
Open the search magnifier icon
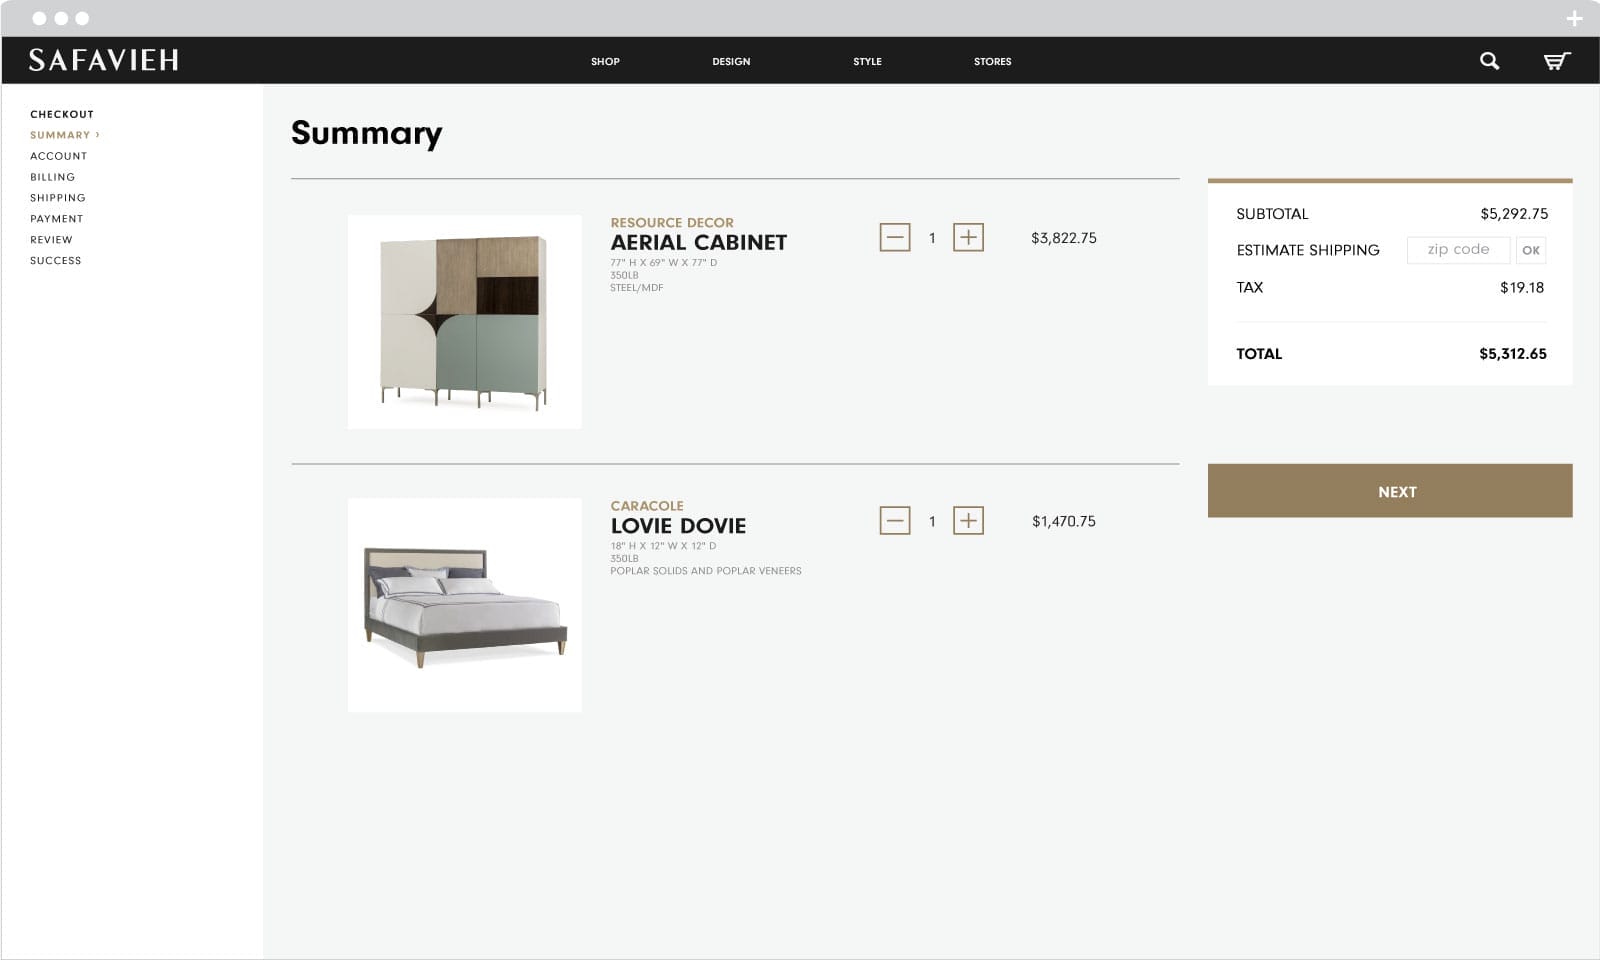tap(1489, 61)
